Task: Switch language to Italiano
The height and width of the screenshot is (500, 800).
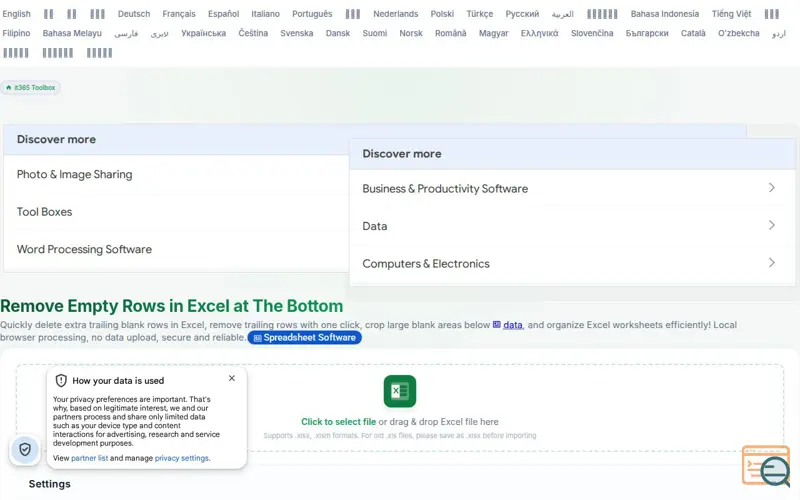Action: click(265, 14)
